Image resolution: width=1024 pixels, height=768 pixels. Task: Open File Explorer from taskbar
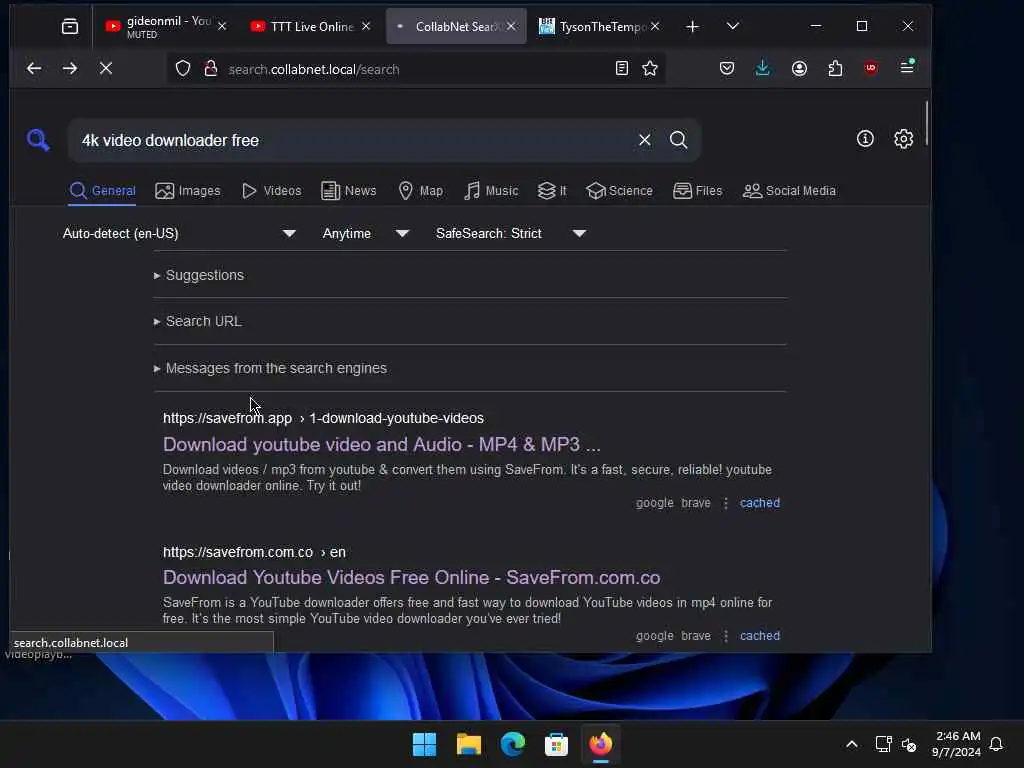(x=468, y=744)
